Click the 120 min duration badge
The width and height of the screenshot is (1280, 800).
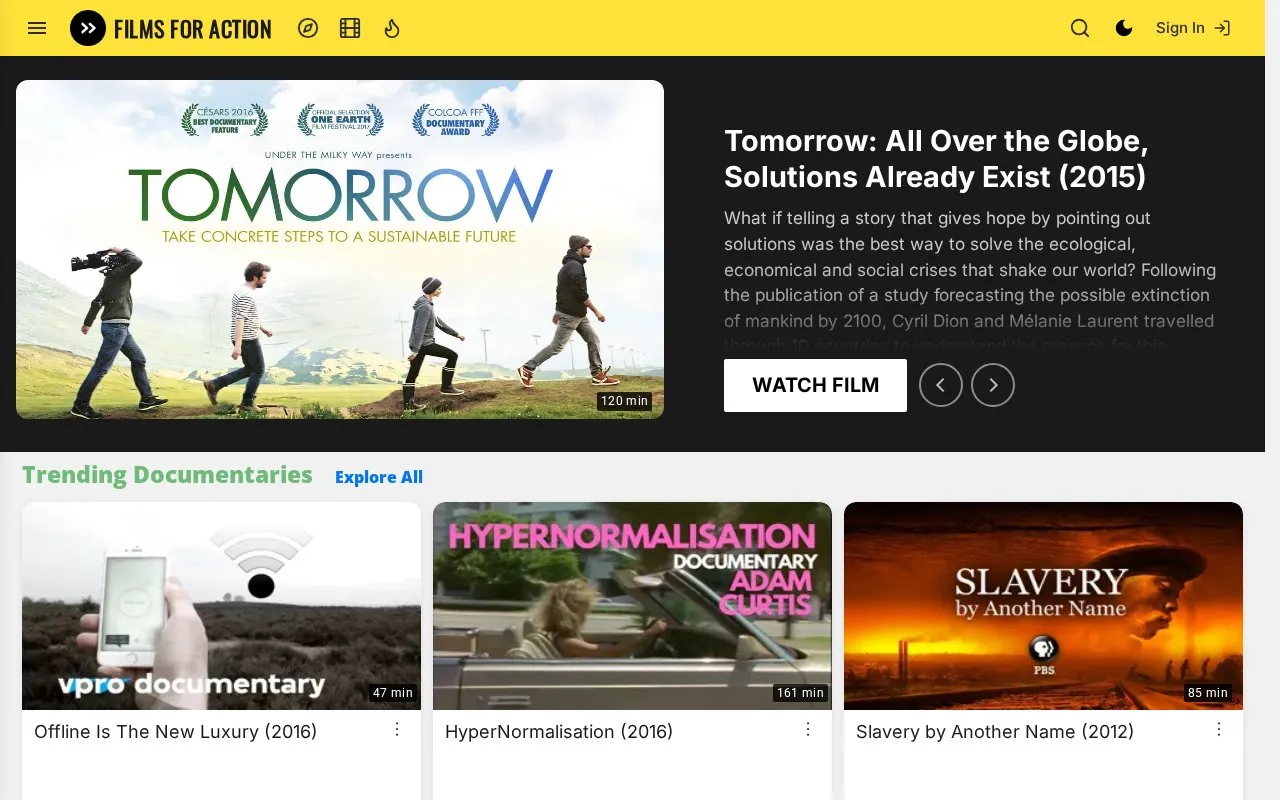(x=625, y=401)
